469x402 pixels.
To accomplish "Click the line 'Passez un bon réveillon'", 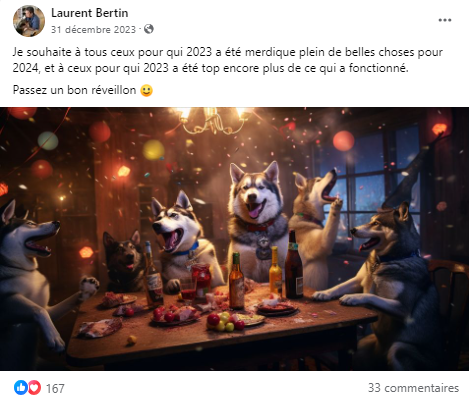I will [74, 90].
